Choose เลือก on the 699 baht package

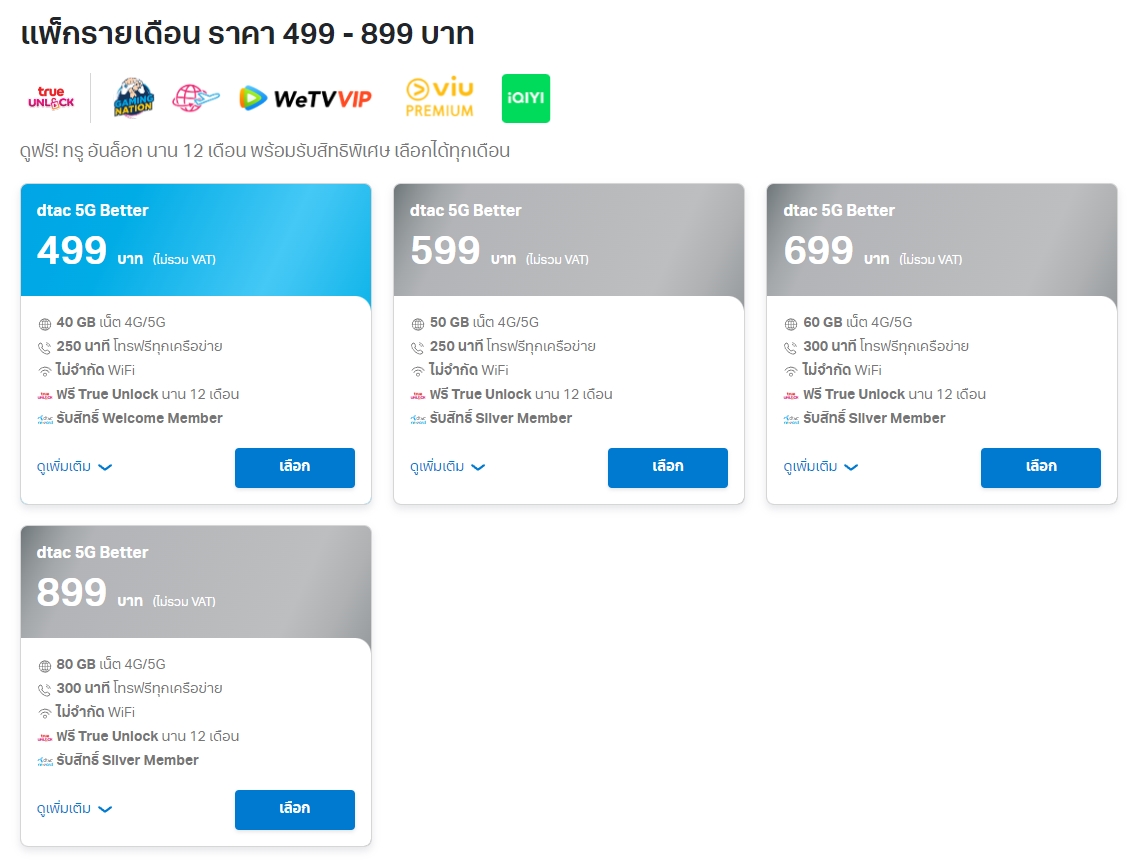click(x=1040, y=467)
